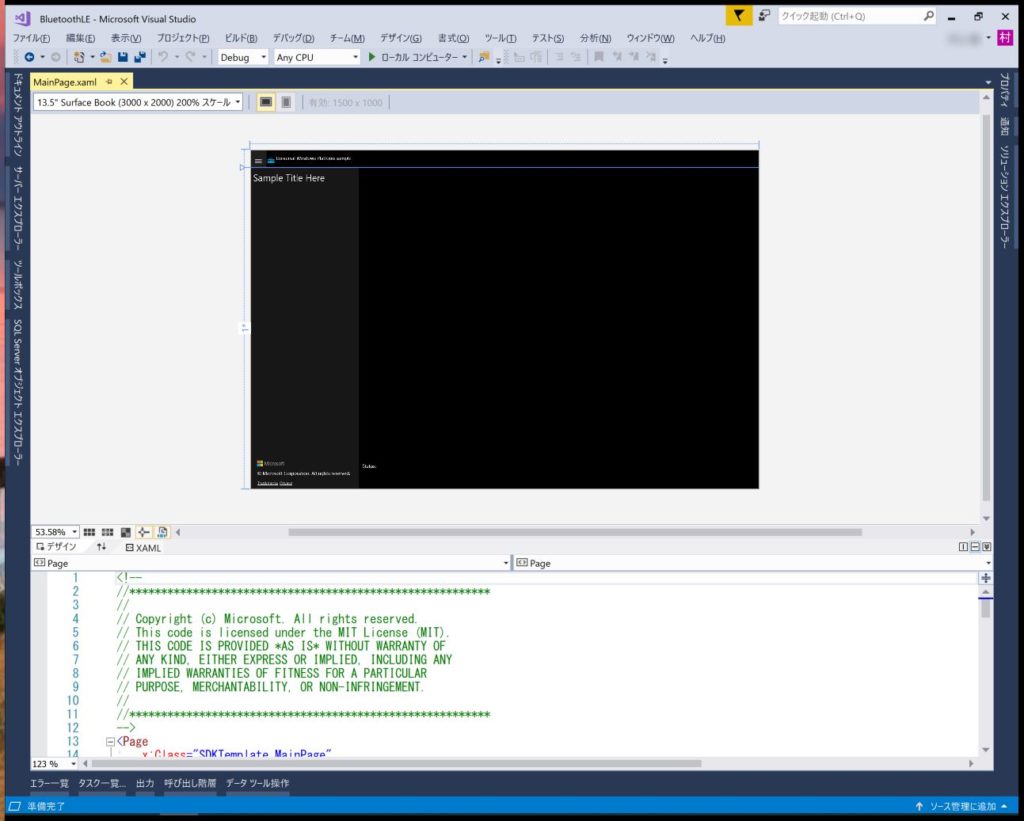
Task: Open the ローカル コンピューター target dropdown arrow
Action: click(464, 57)
